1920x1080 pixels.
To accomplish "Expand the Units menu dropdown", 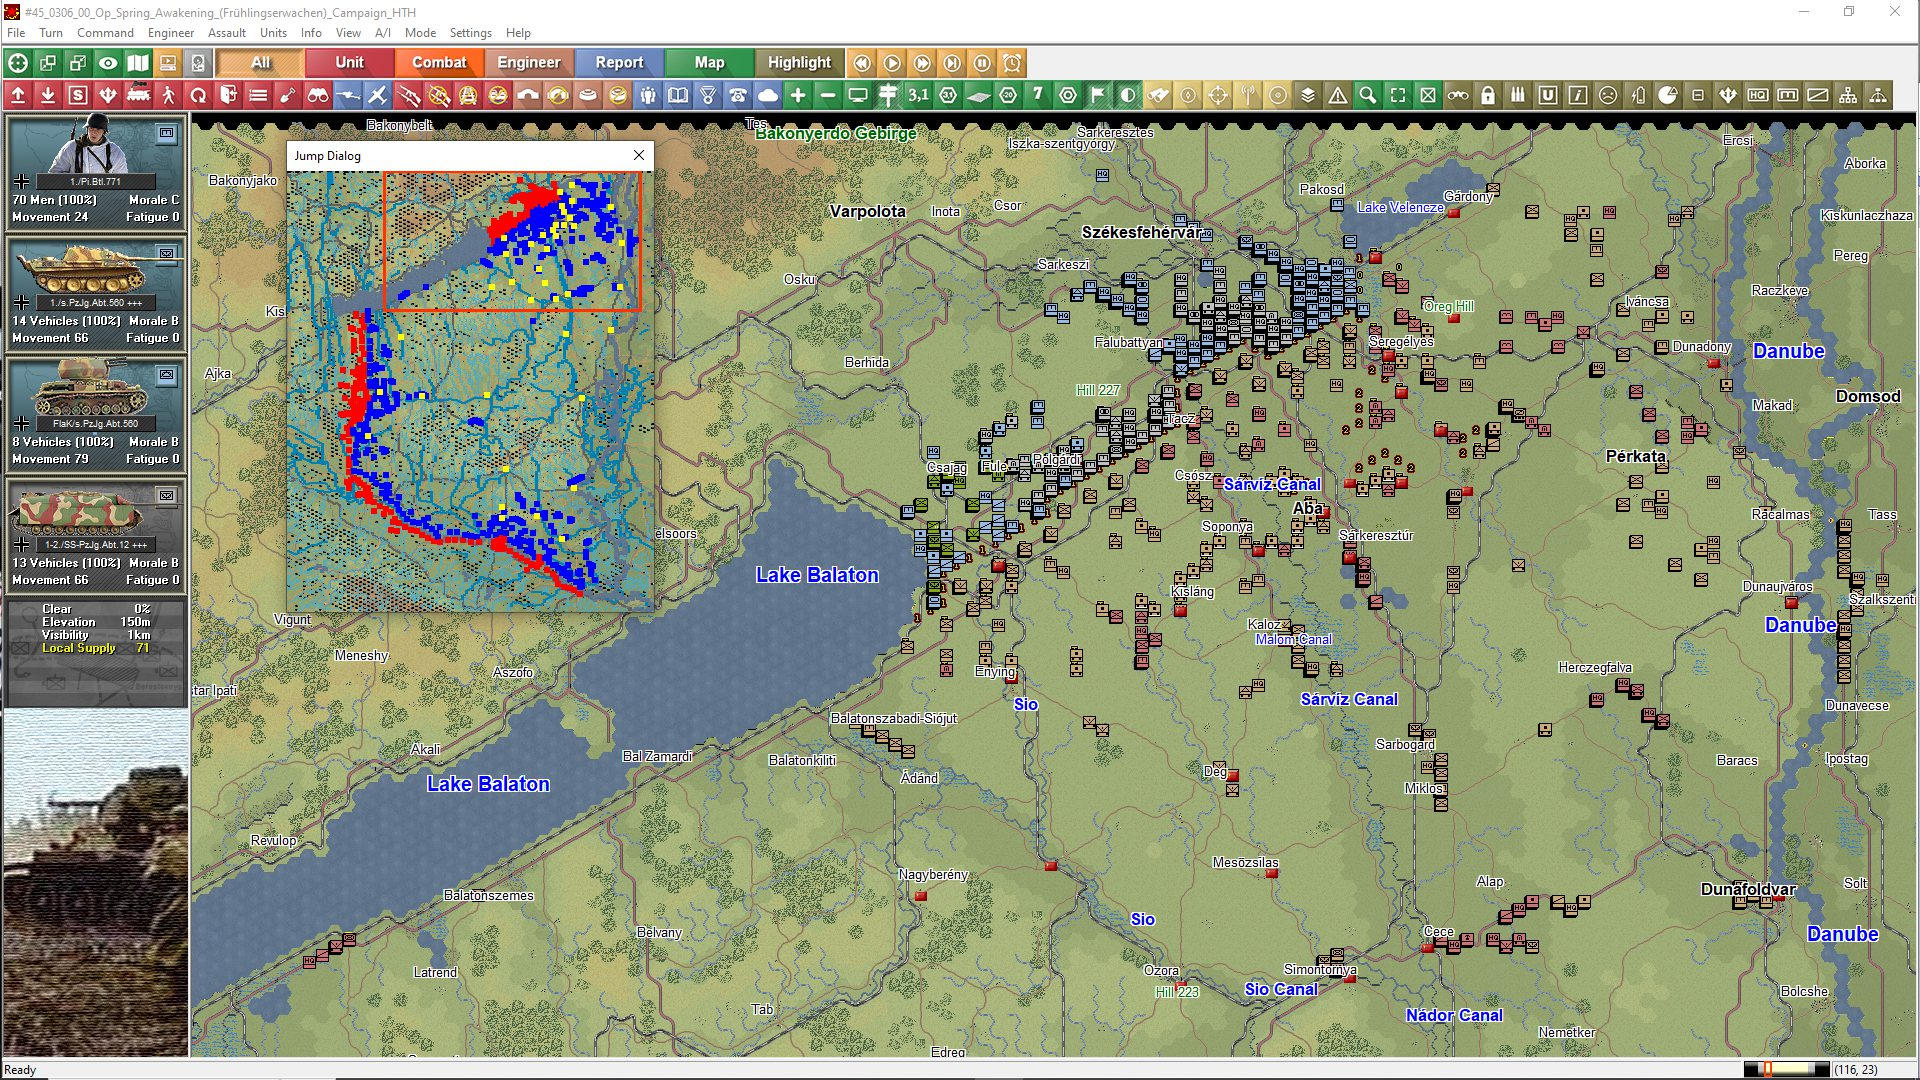I will (273, 33).
